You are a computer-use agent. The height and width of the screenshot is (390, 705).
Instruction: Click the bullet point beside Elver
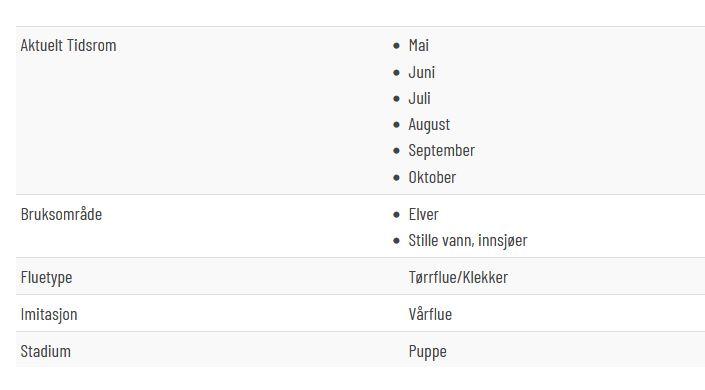click(x=396, y=215)
